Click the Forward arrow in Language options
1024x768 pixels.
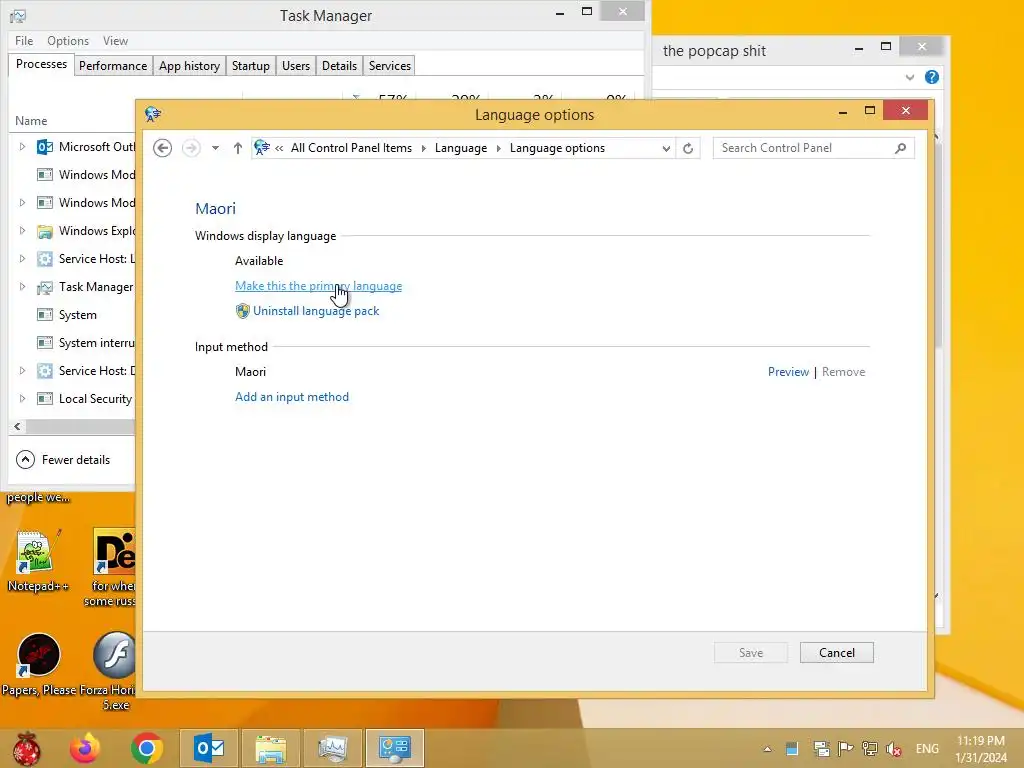click(191, 148)
